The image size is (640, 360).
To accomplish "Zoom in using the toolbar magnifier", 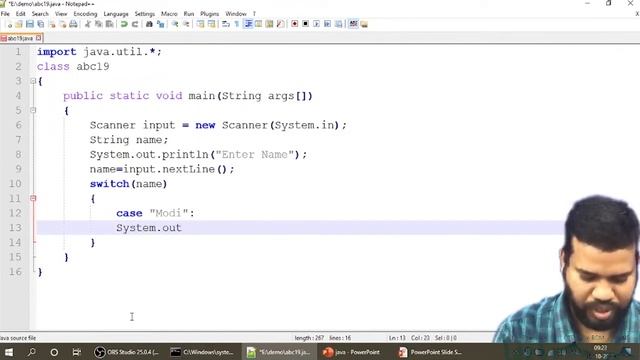I will [175, 24].
